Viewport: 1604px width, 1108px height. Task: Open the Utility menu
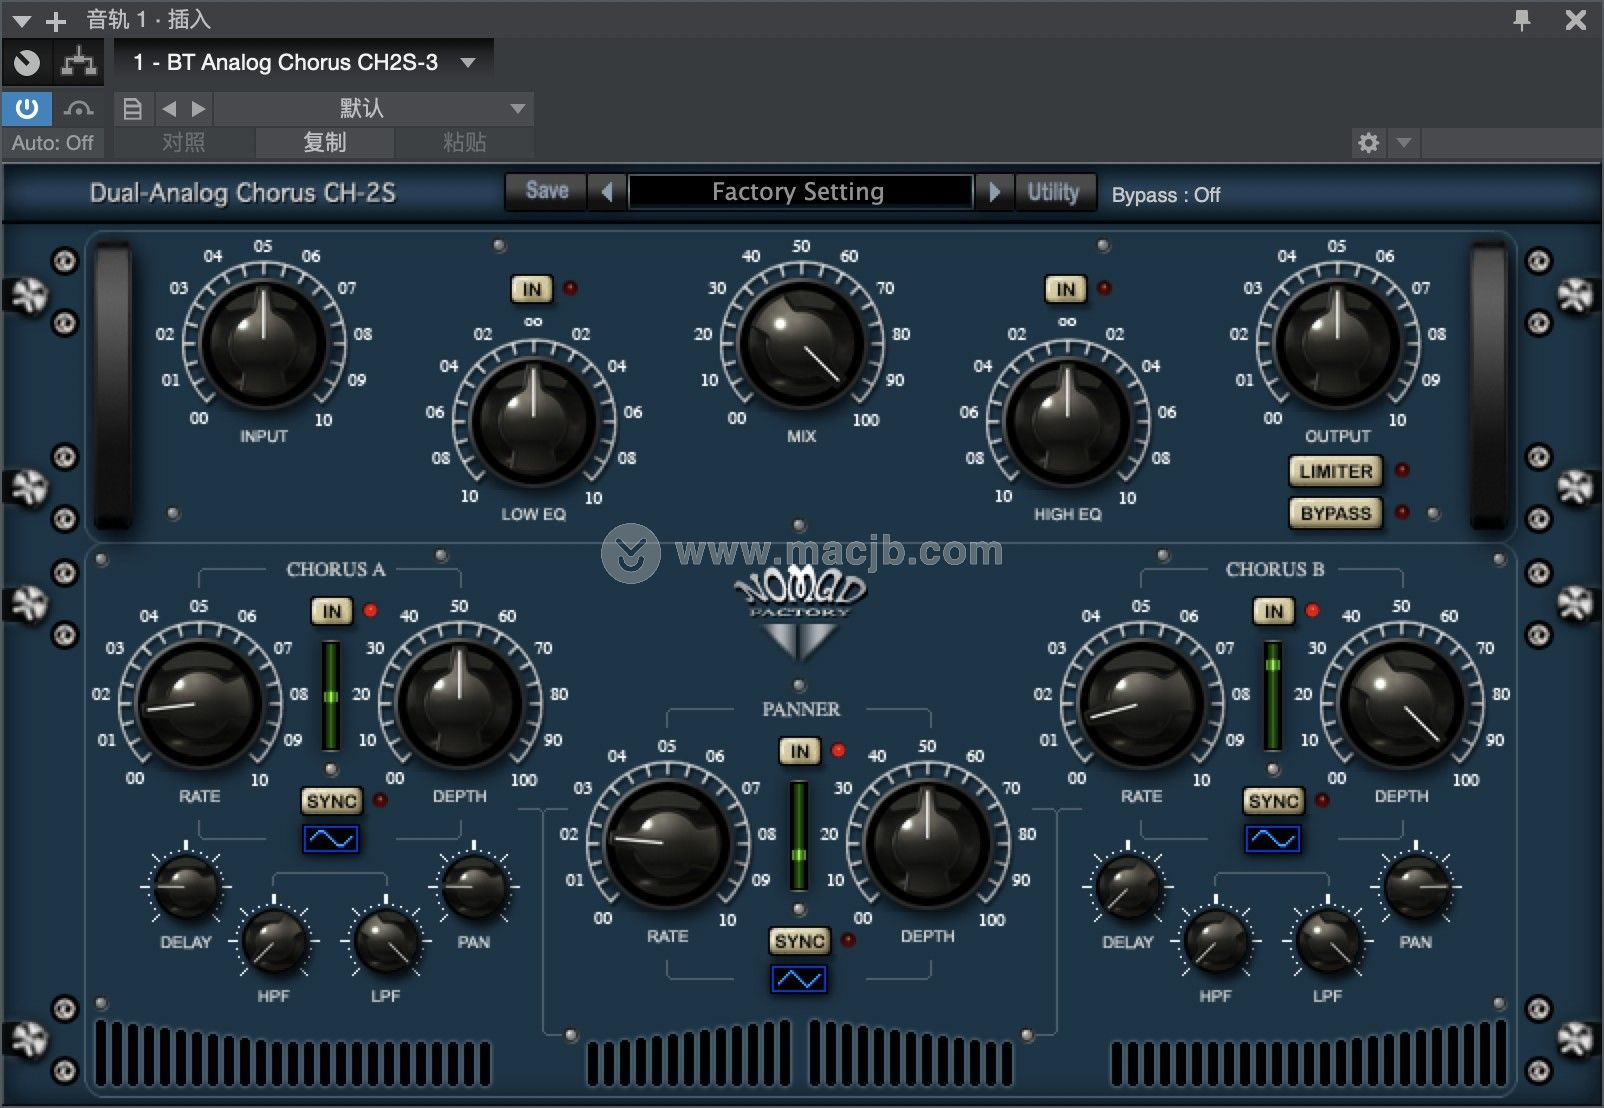tap(1054, 191)
